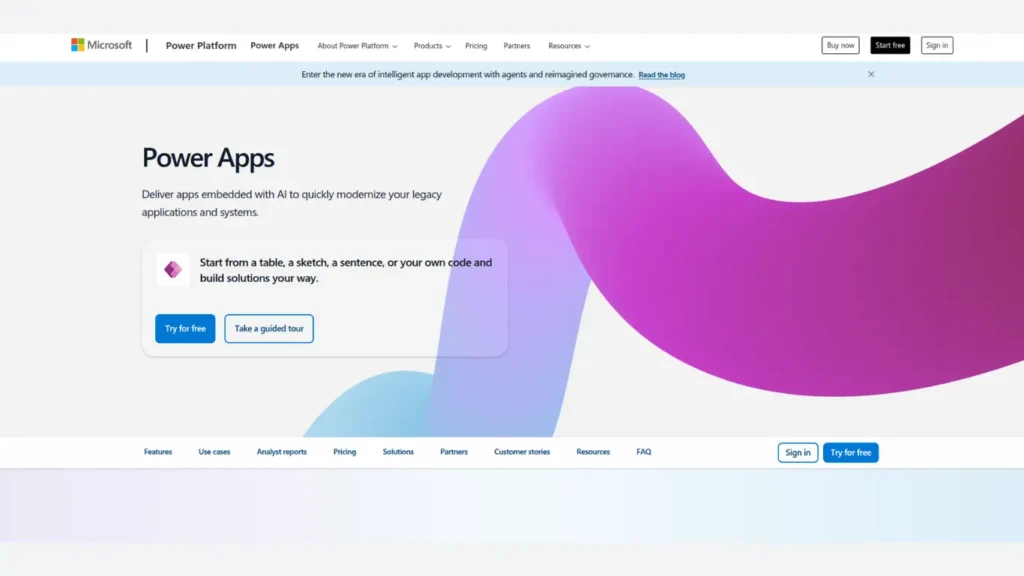Viewport: 1024px width, 576px height.
Task: Open the Products dropdown menu
Action: (432, 46)
